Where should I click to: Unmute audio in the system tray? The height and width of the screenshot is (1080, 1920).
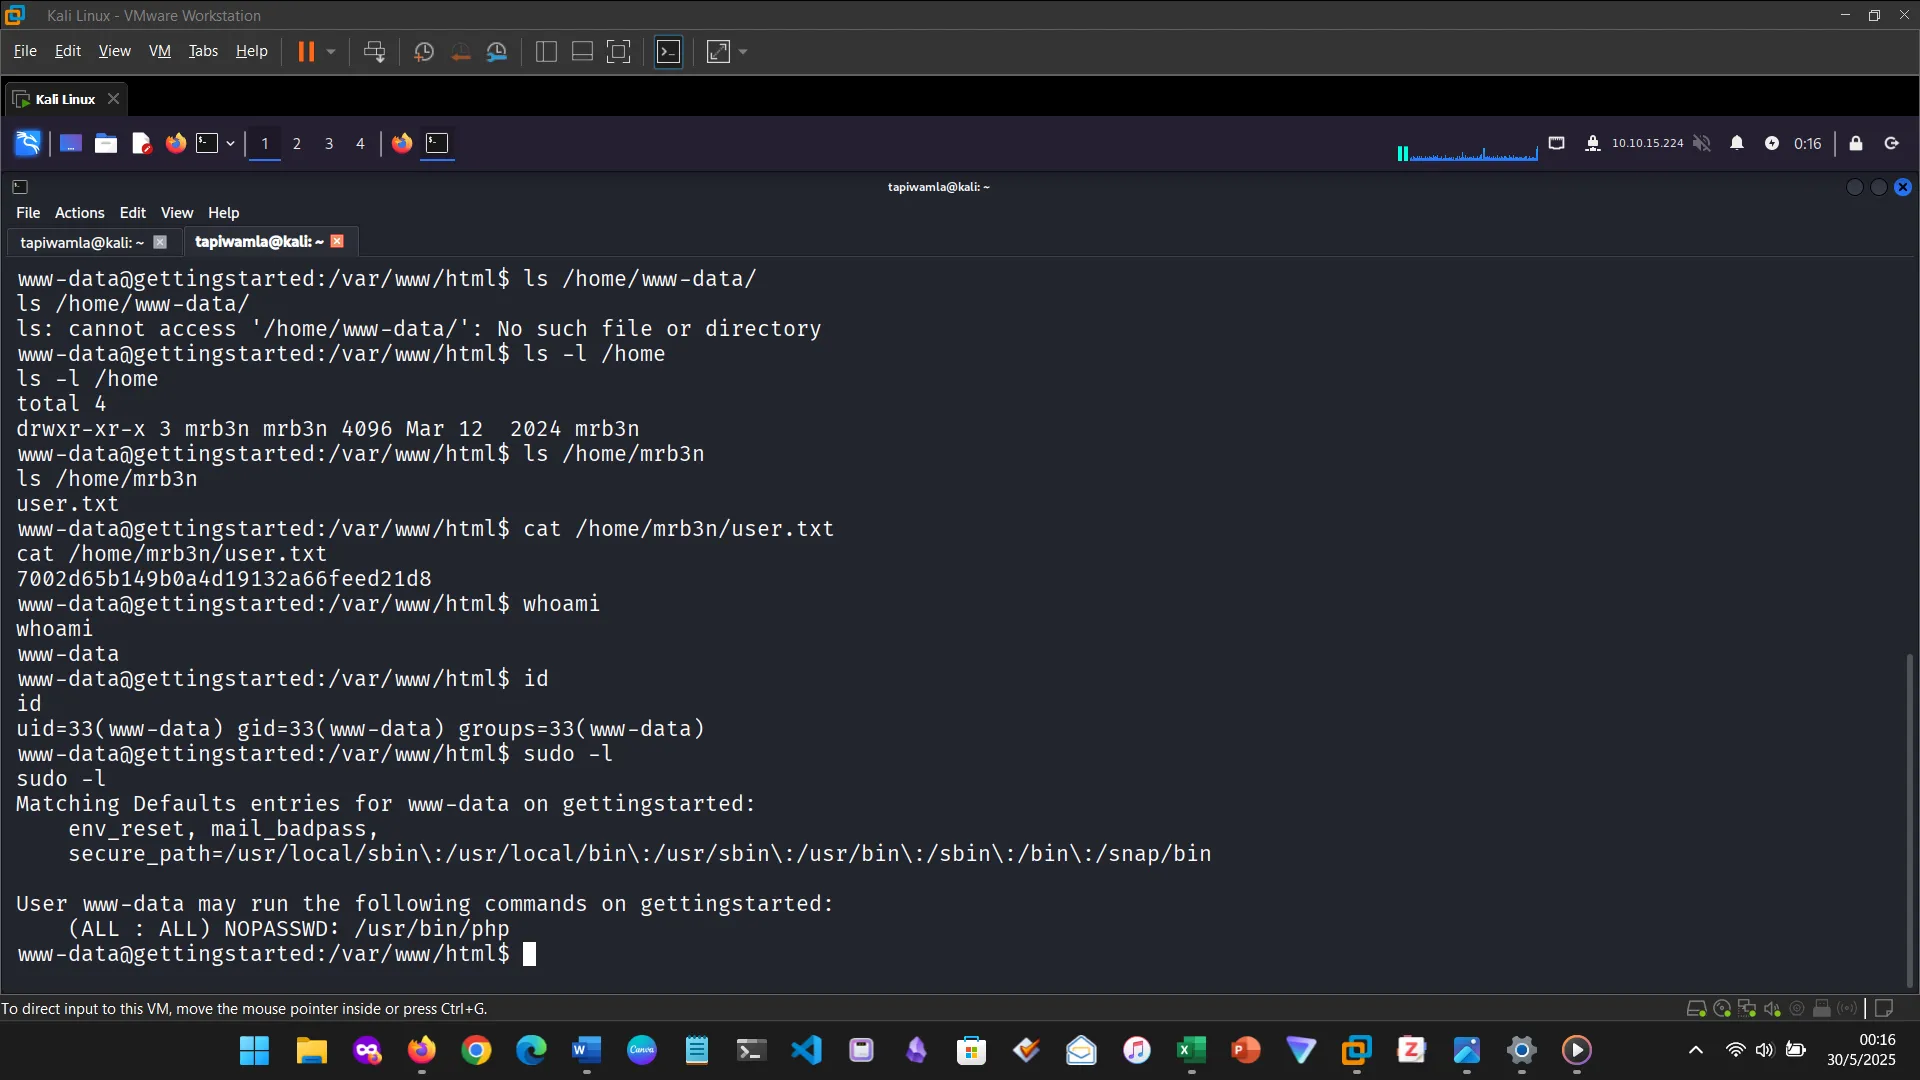tap(1703, 143)
